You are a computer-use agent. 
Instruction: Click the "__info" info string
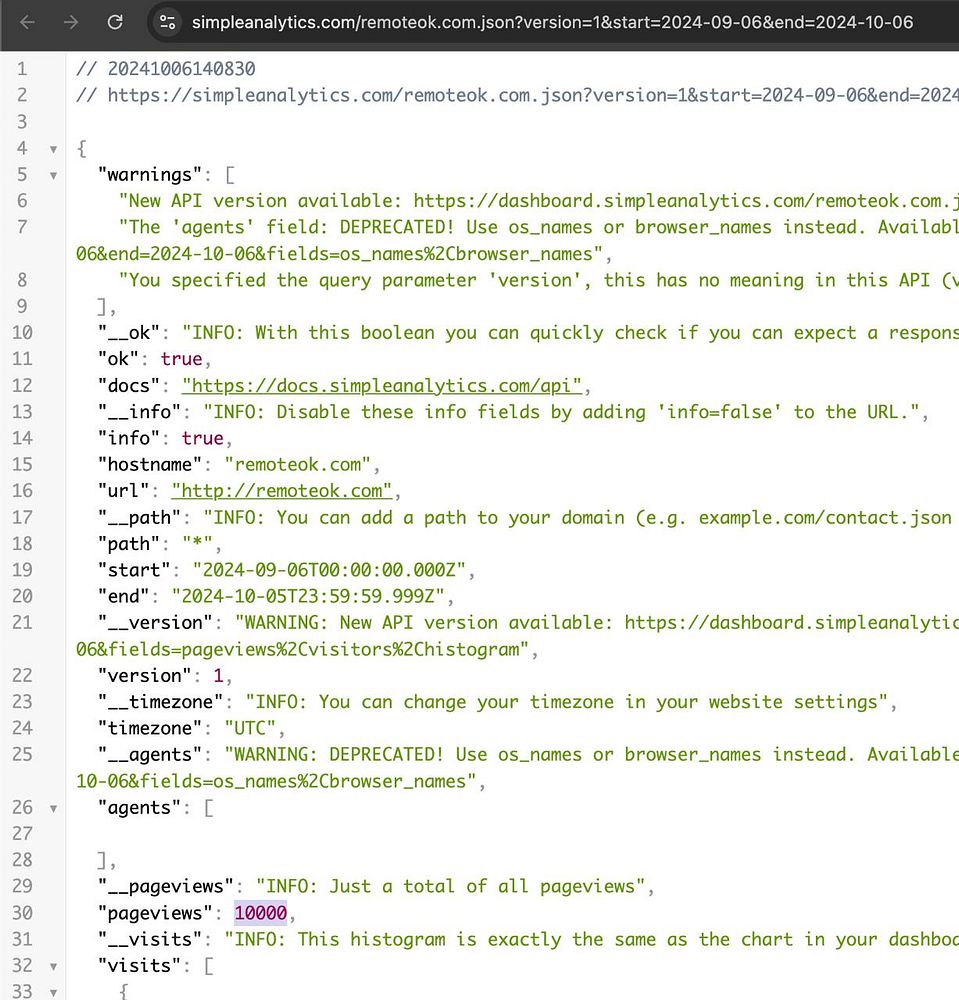tap(561, 412)
